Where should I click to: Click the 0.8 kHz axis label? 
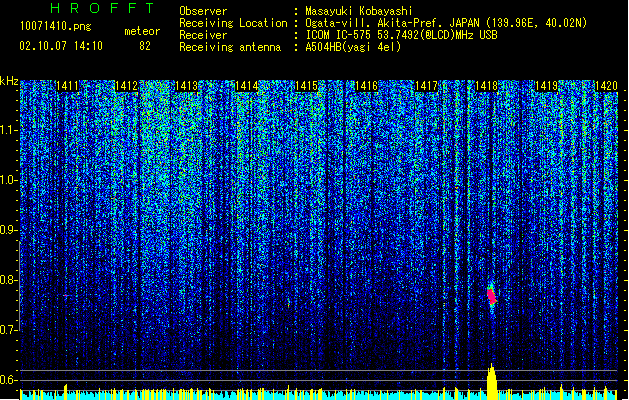(9, 280)
